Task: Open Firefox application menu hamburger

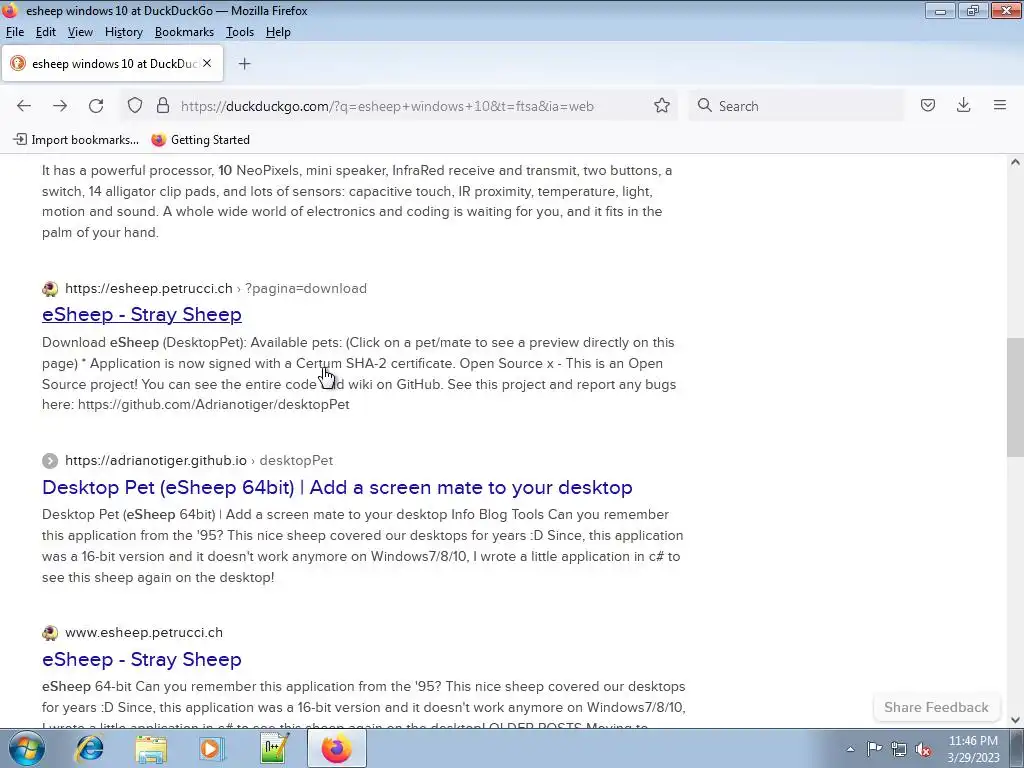Action: [x=999, y=105]
